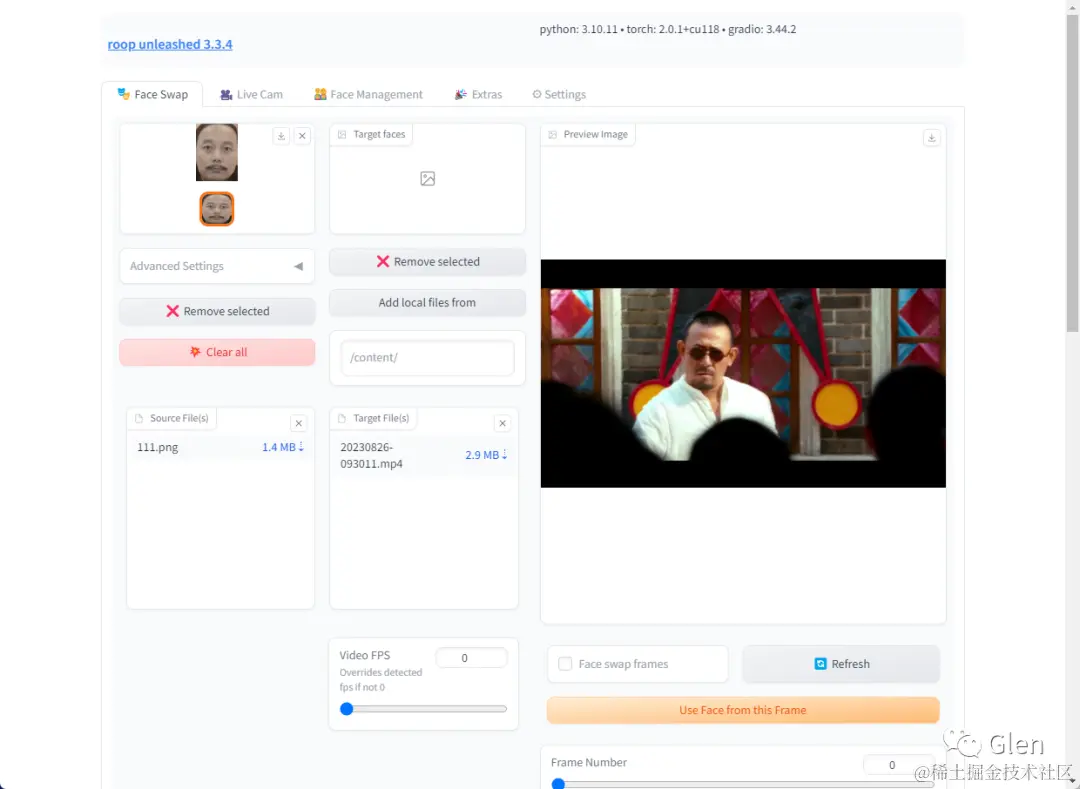This screenshot has width=1080, height=789.
Task: Click Use Face from this Frame
Action: coord(742,710)
